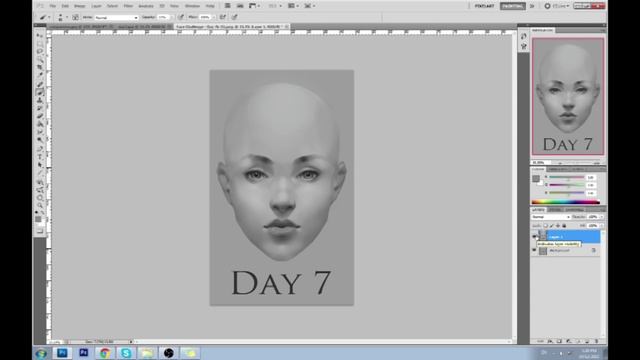Screen dimensions: 640x360
Task: Select the Move tool
Action: click(40, 36)
